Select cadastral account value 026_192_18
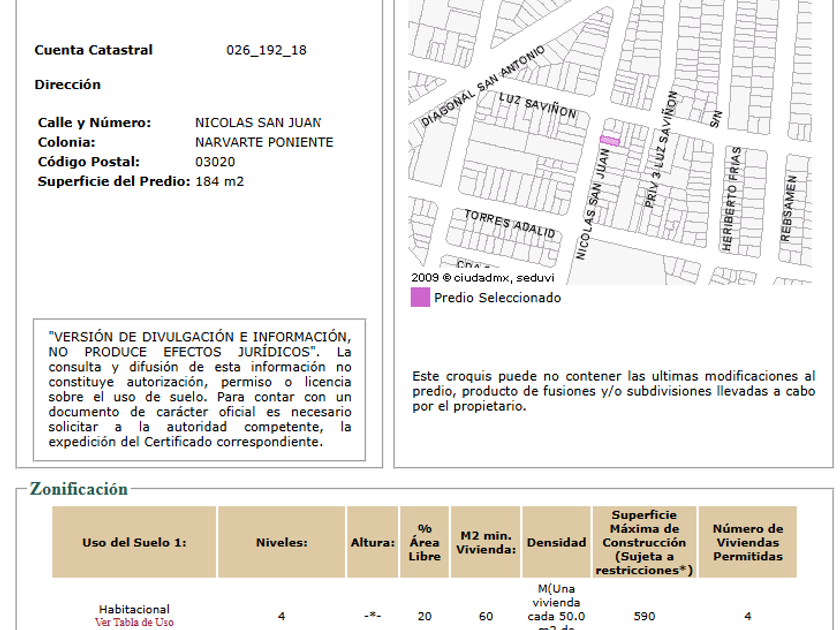Viewport: 840px width, 630px height. (266, 50)
